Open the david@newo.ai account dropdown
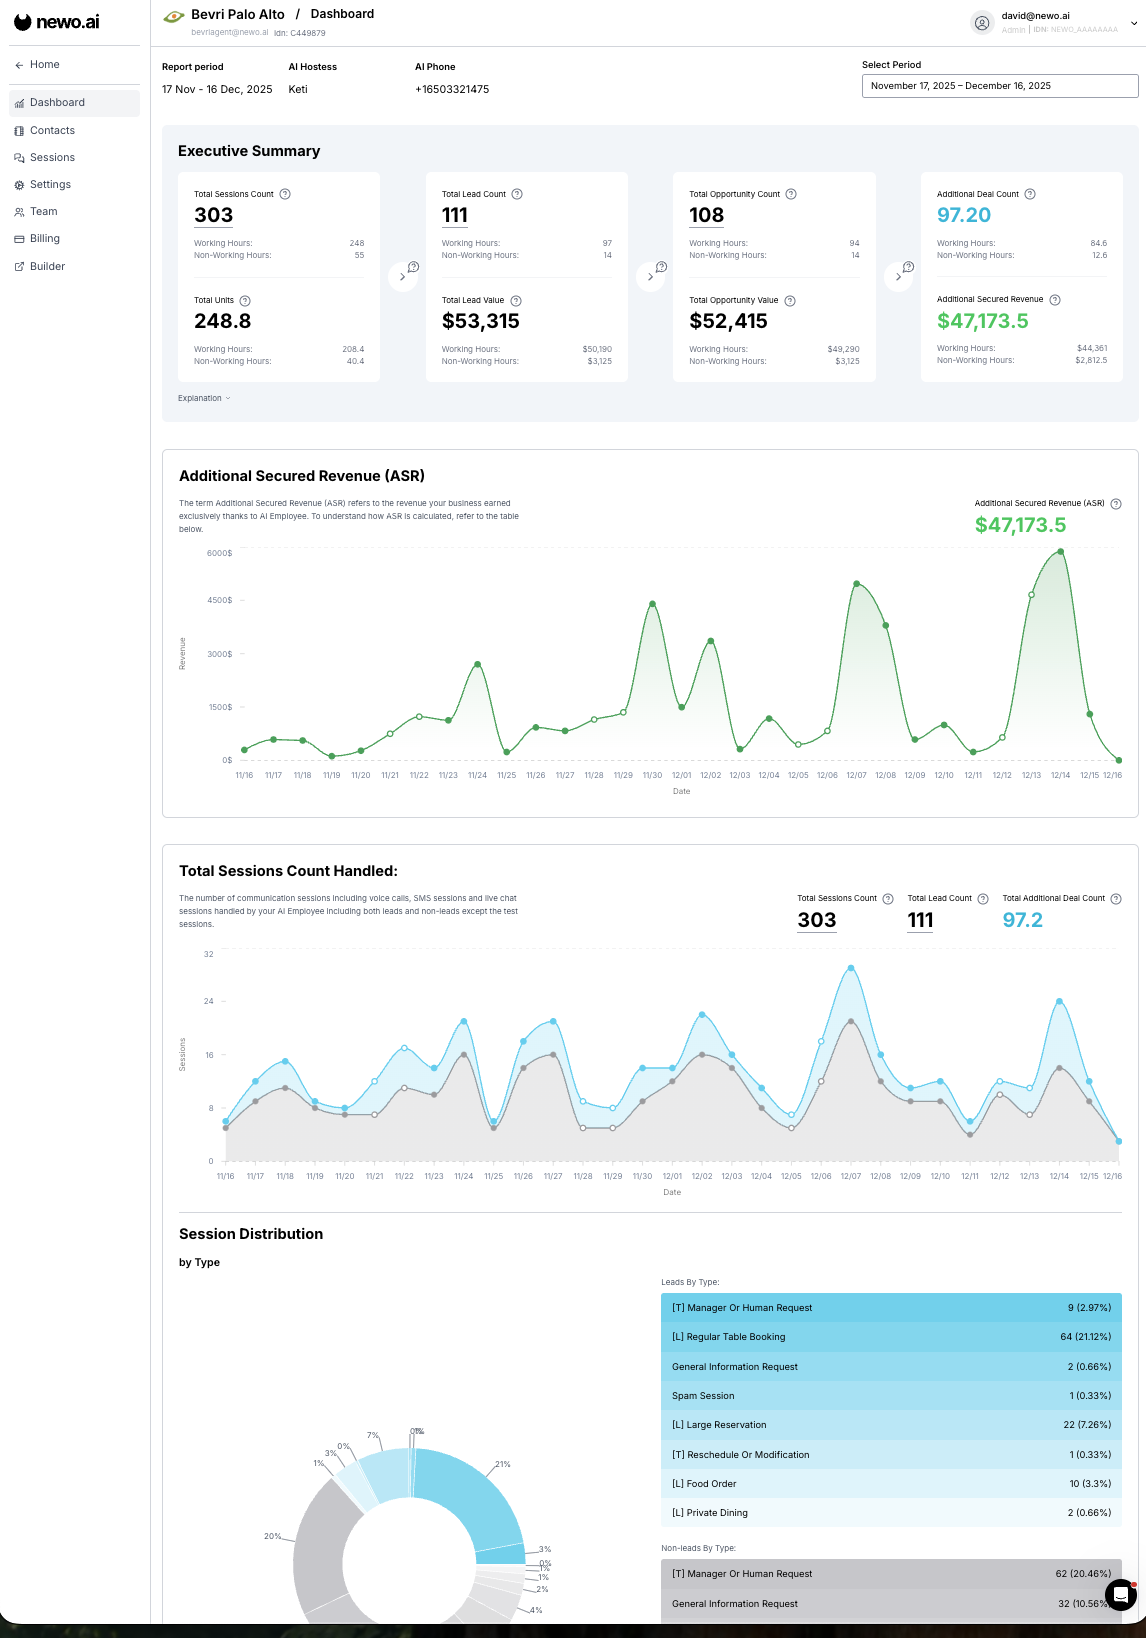The width and height of the screenshot is (1146, 1638). click(x=1133, y=23)
